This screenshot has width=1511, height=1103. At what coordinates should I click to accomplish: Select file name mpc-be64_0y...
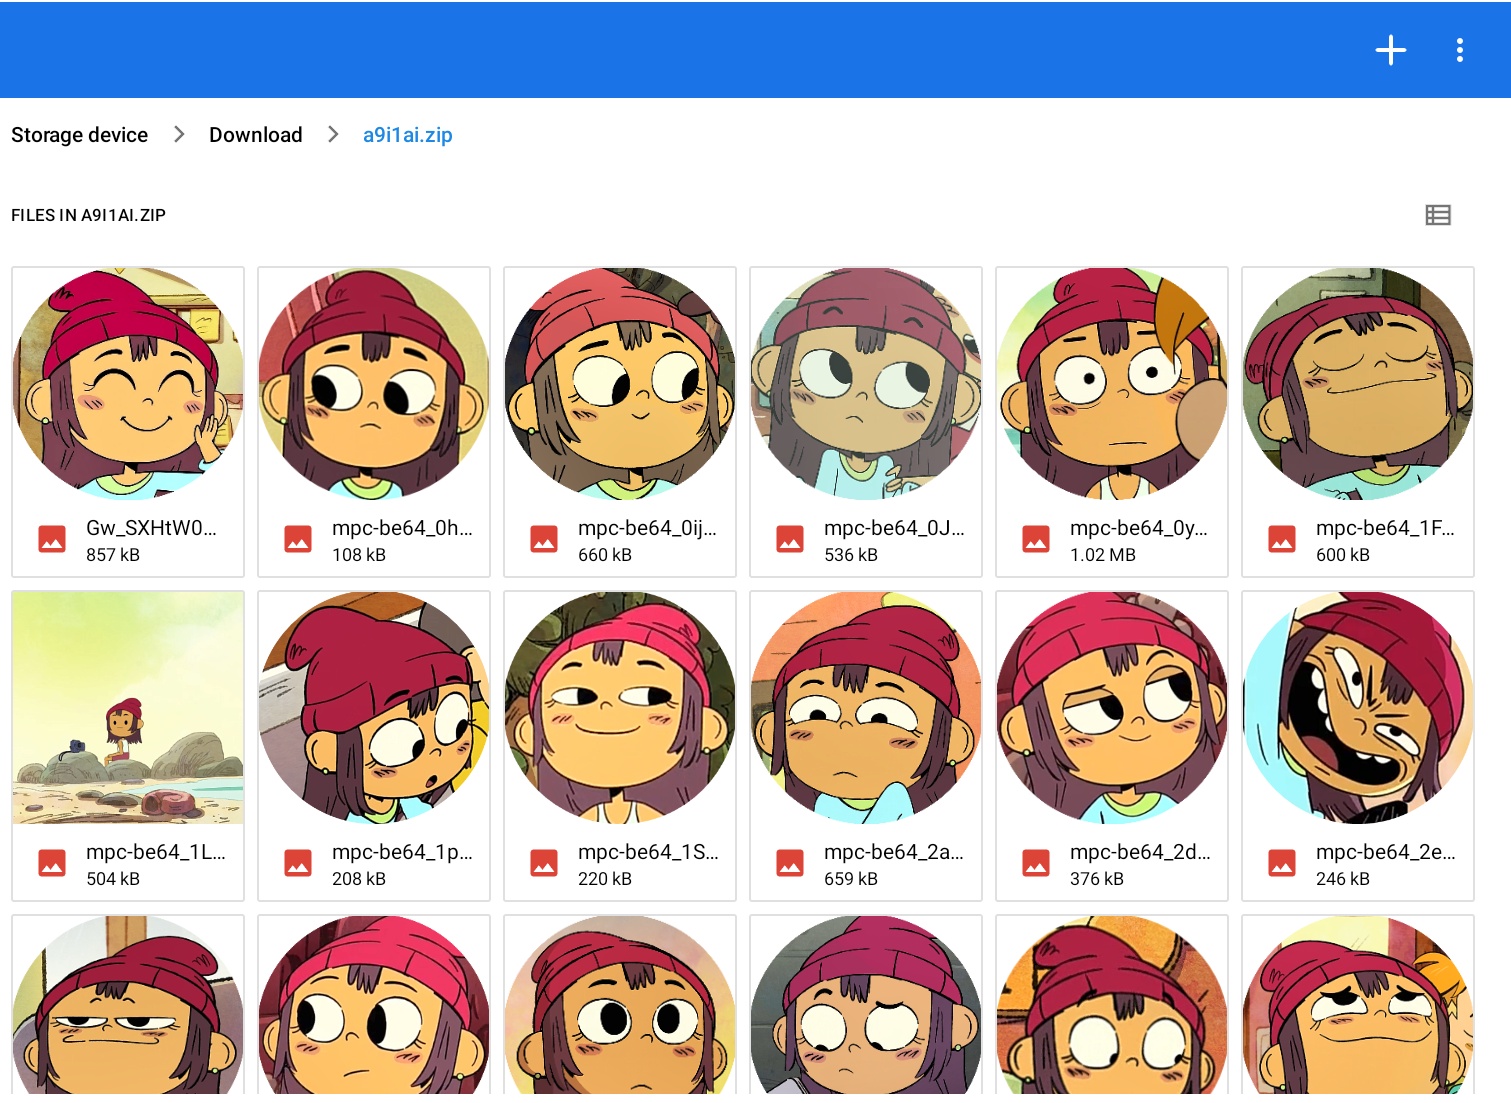pos(1139,528)
